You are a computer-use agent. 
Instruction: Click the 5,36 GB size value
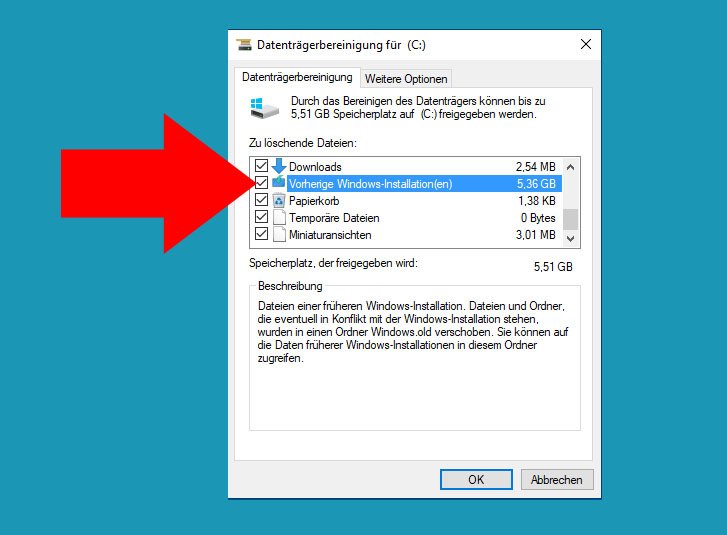click(536, 184)
